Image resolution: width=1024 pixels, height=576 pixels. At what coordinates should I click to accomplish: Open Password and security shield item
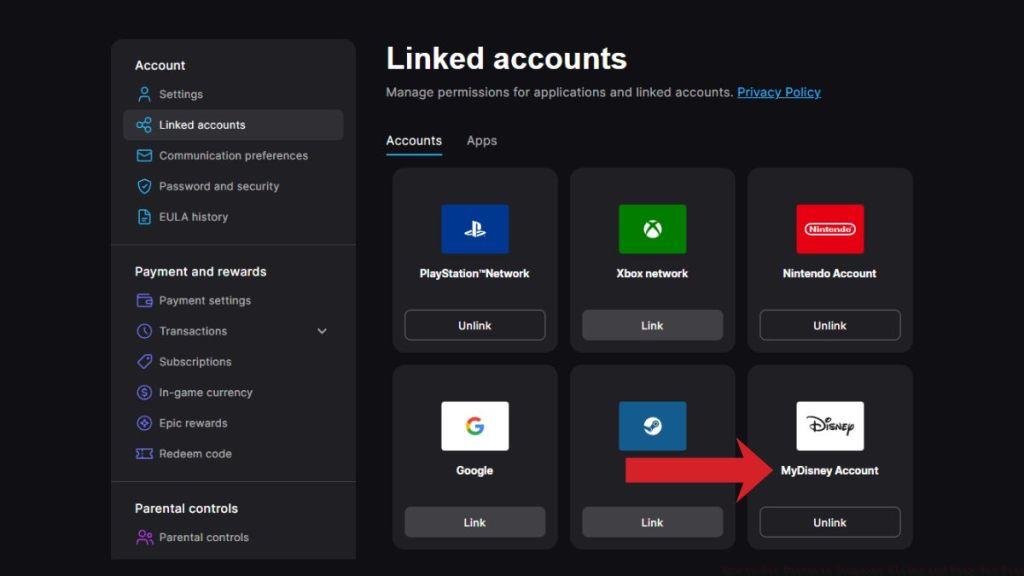coord(218,186)
